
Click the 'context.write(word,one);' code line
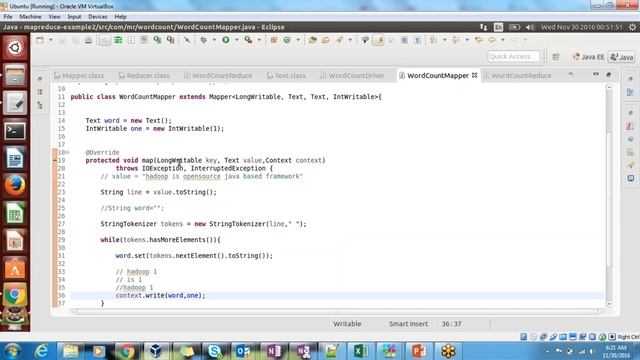[160, 296]
